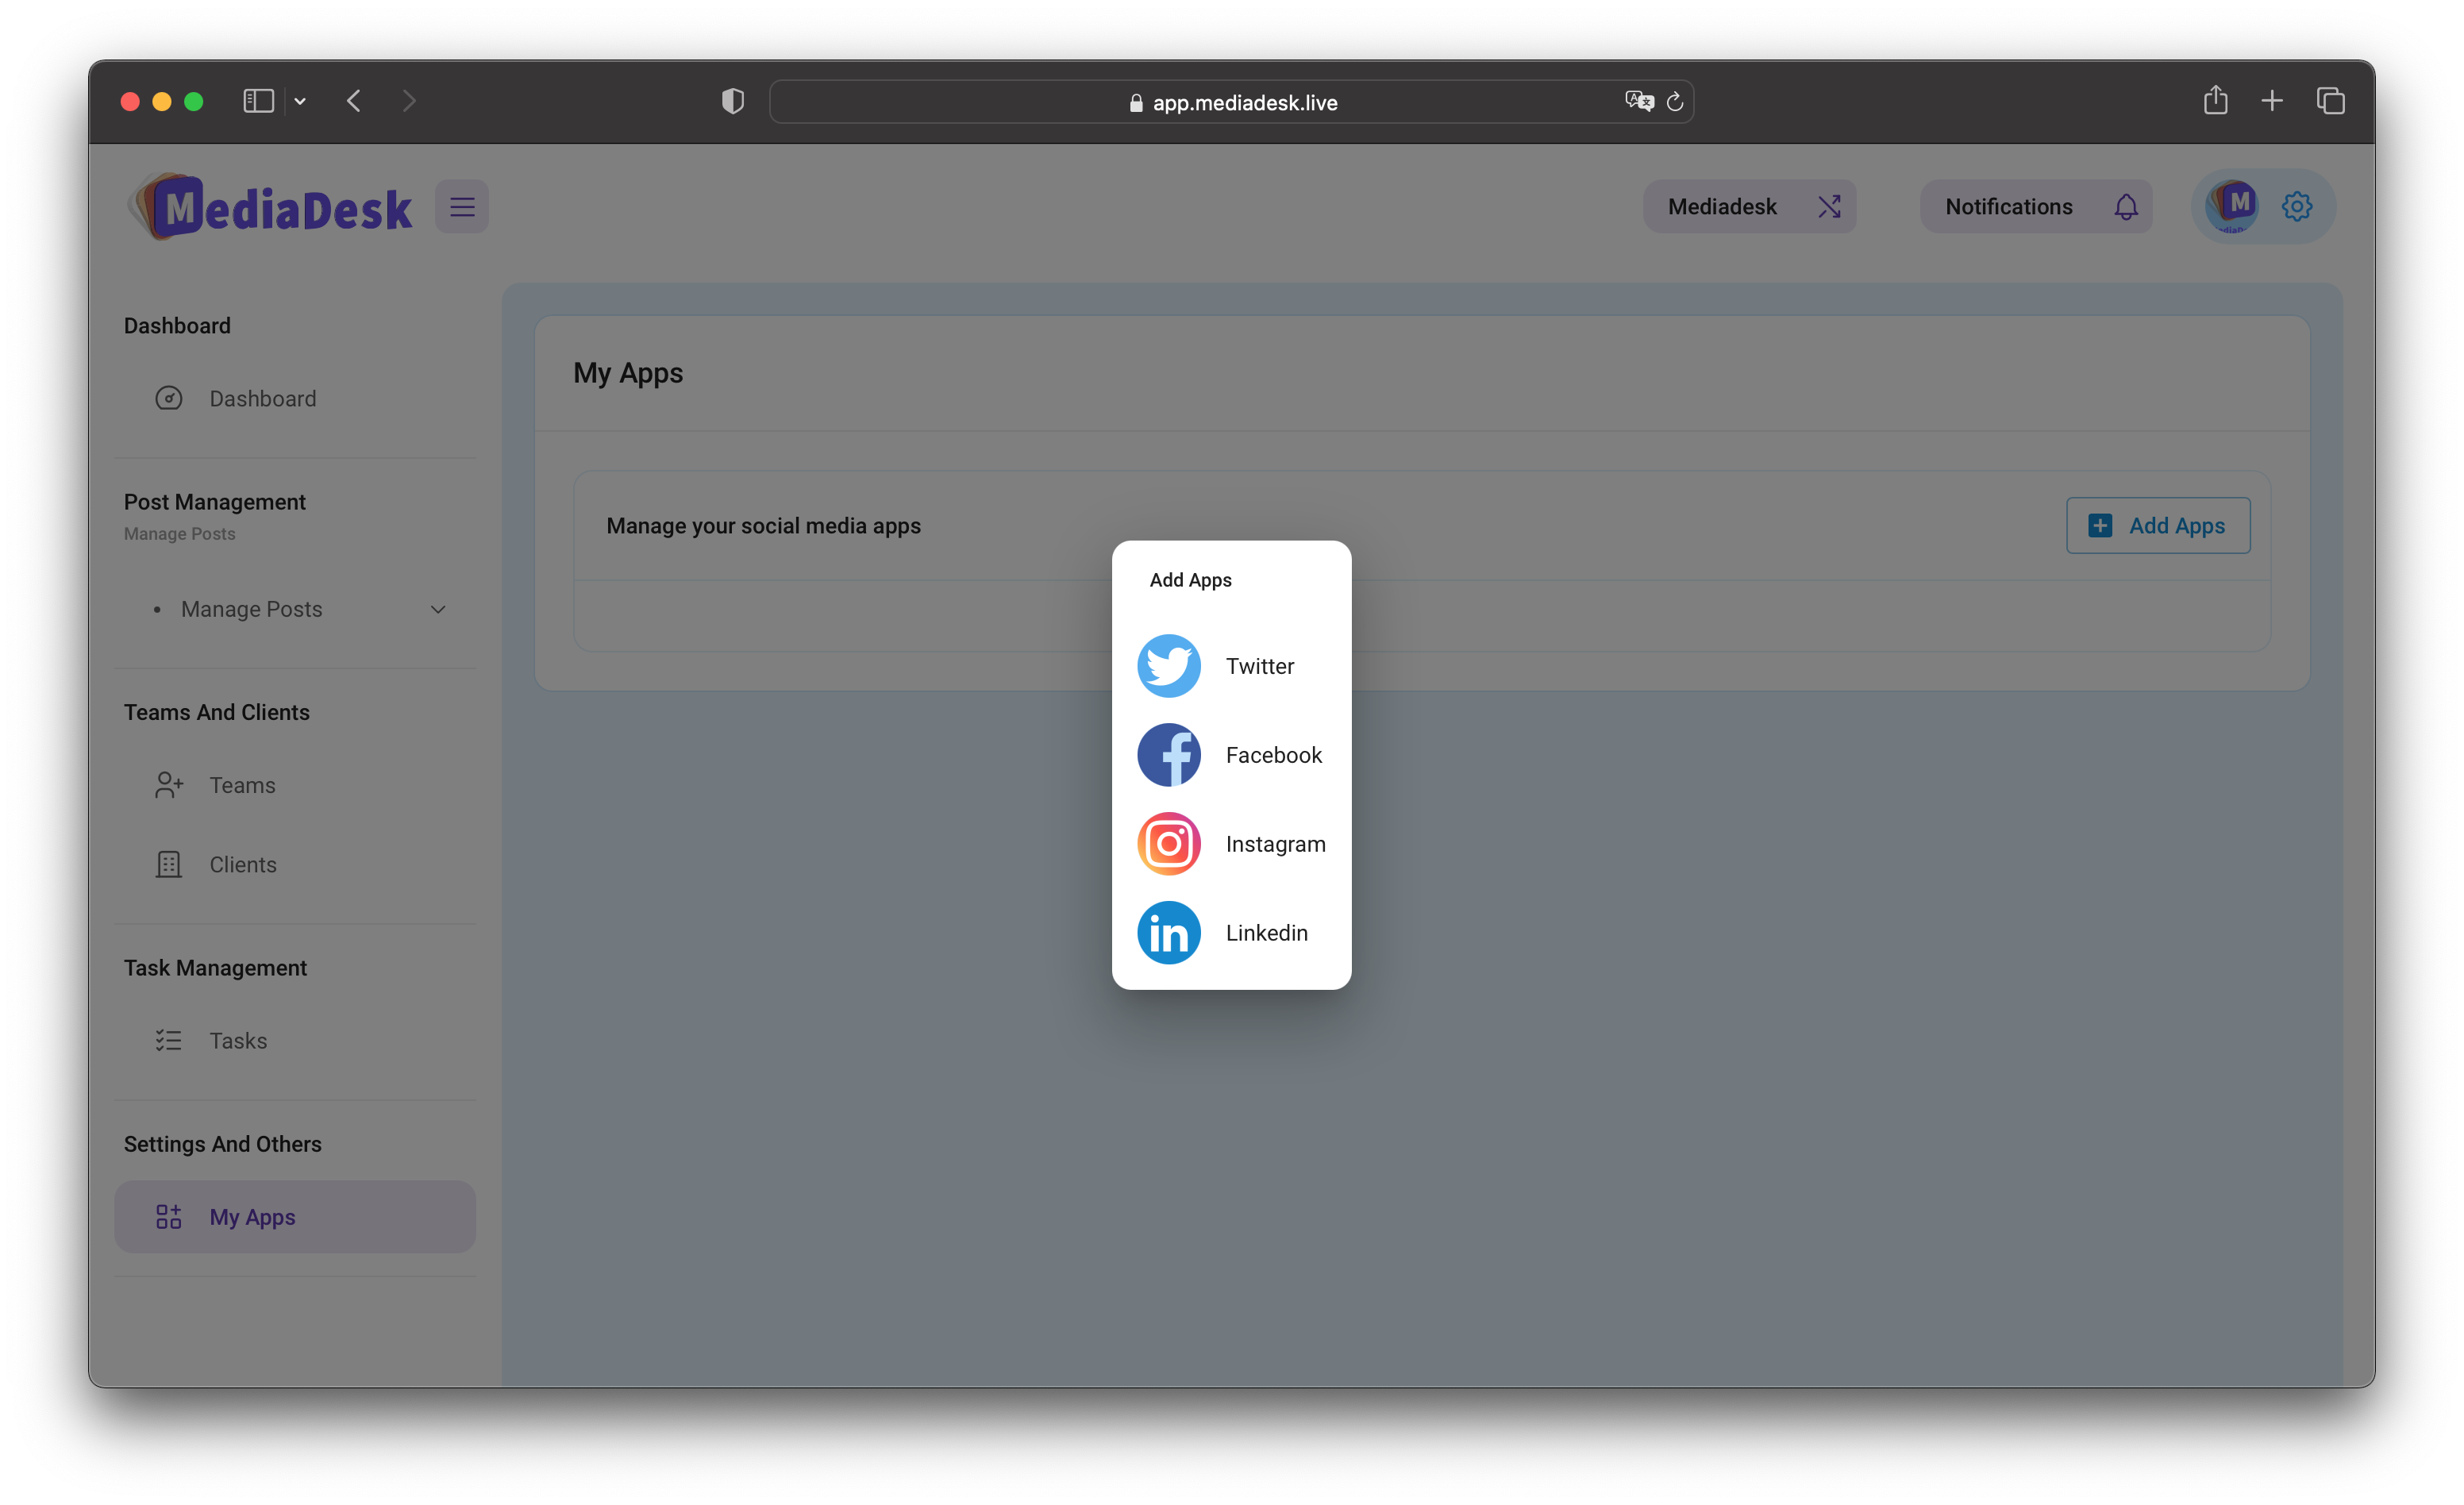2464x1505 pixels.
Task: Choose the Facebook logo icon
Action: pos(1168,755)
